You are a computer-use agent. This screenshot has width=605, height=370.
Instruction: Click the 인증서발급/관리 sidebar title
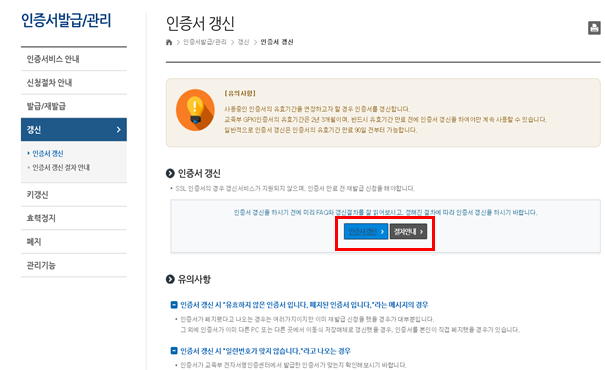(x=66, y=20)
